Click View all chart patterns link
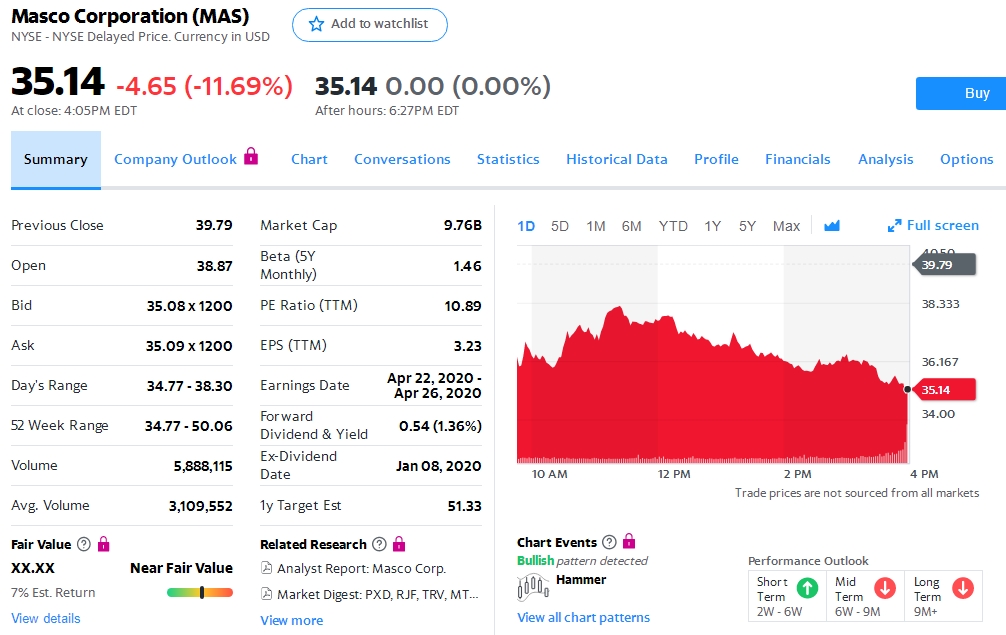Image resolution: width=1006 pixels, height=635 pixels. [x=583, y=617]
